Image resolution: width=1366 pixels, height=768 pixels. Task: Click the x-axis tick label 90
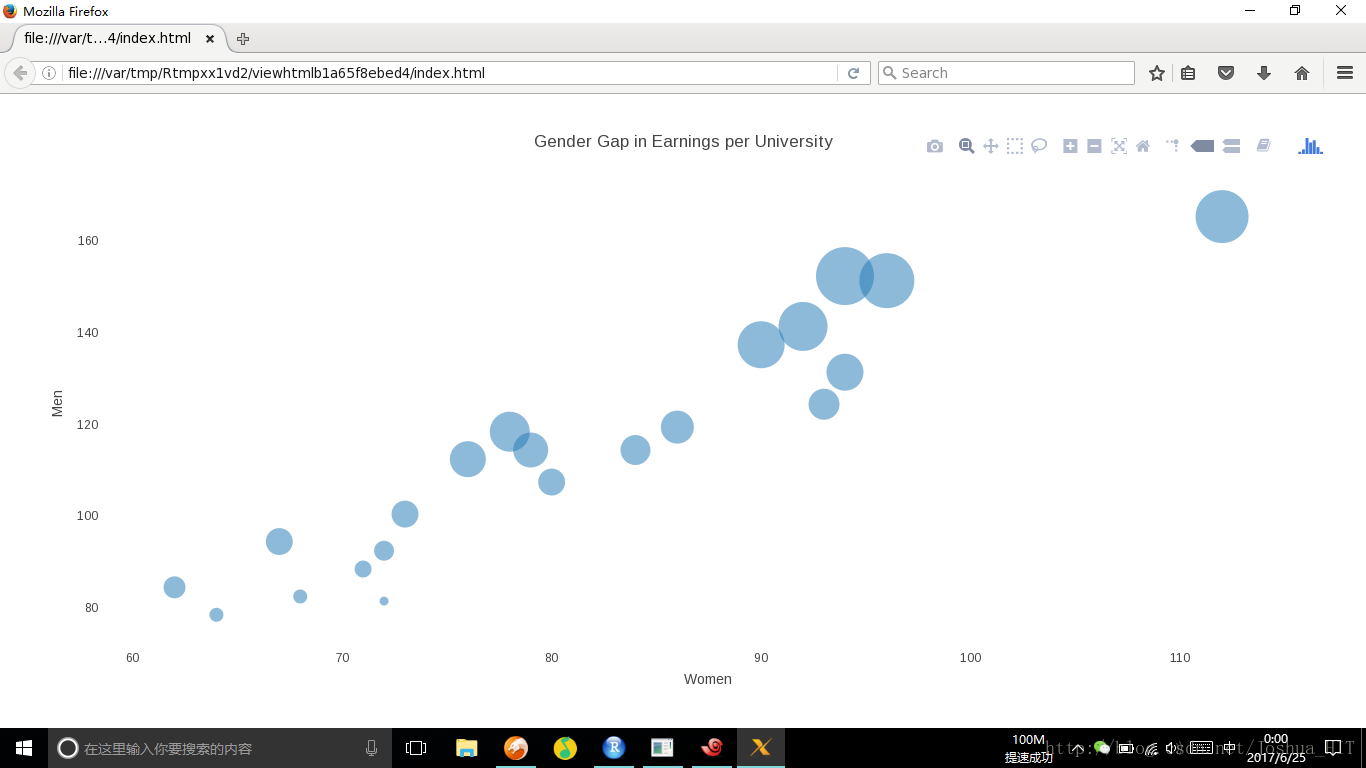(x=761, y=658)
